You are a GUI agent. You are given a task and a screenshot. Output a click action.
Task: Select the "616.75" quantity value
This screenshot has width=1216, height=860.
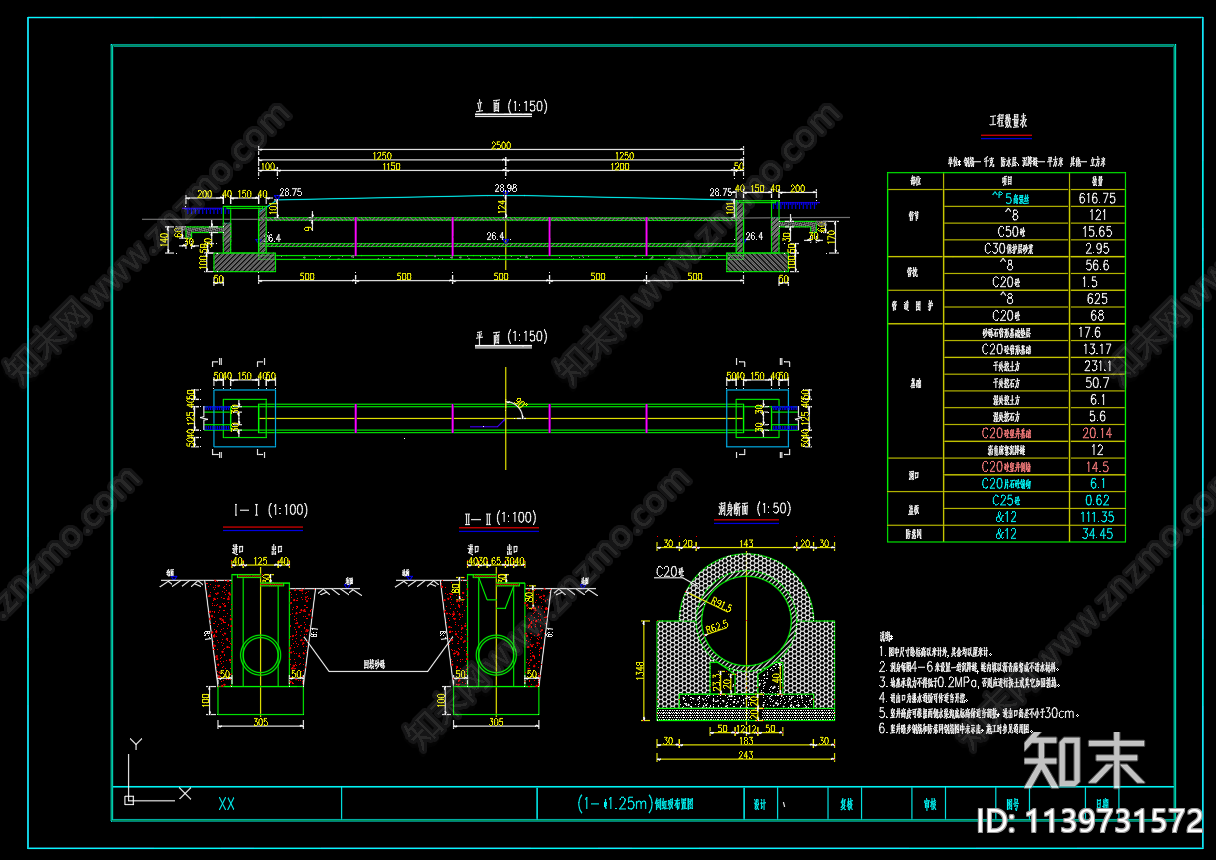click(x=1097, y=198)
